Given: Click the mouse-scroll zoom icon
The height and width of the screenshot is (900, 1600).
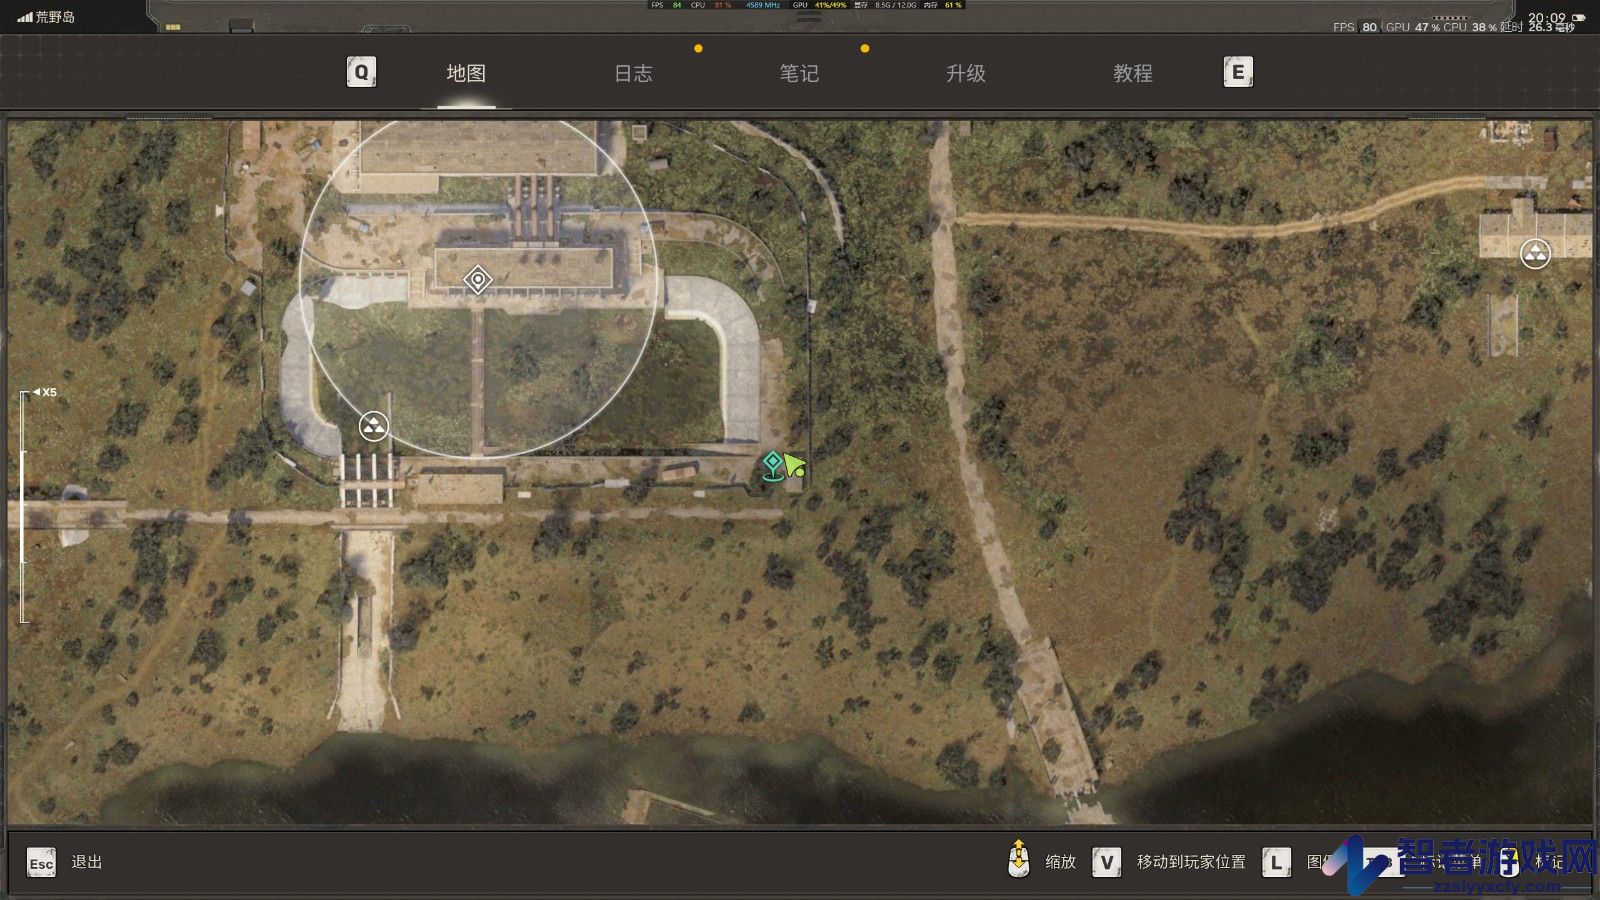Looking at the screenshot, I should click(1018, 859).
